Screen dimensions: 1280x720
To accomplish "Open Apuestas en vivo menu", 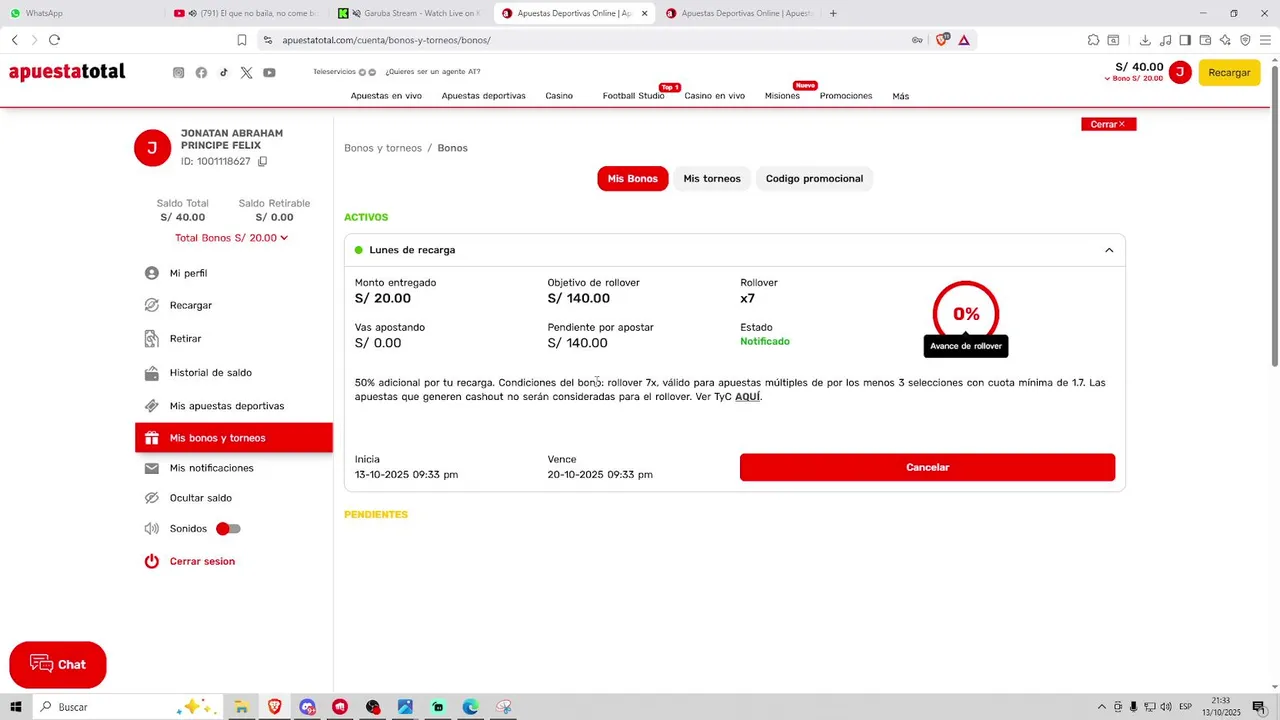I will click(386, 96).
